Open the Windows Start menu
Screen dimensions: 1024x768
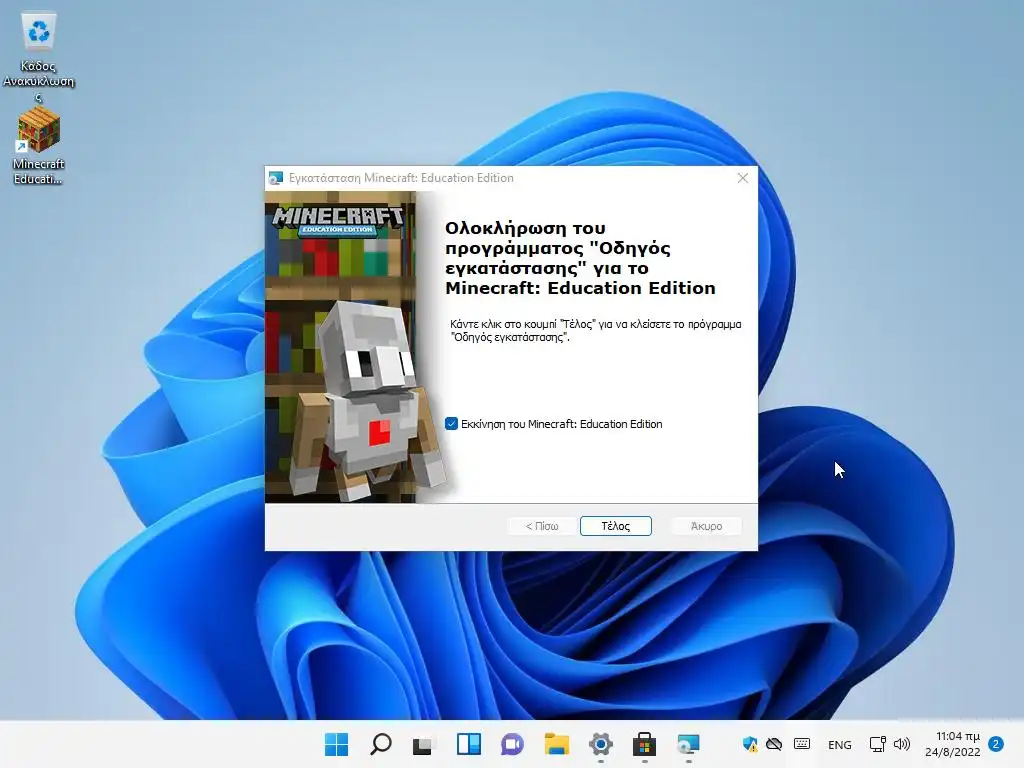[x=336, y=744]
